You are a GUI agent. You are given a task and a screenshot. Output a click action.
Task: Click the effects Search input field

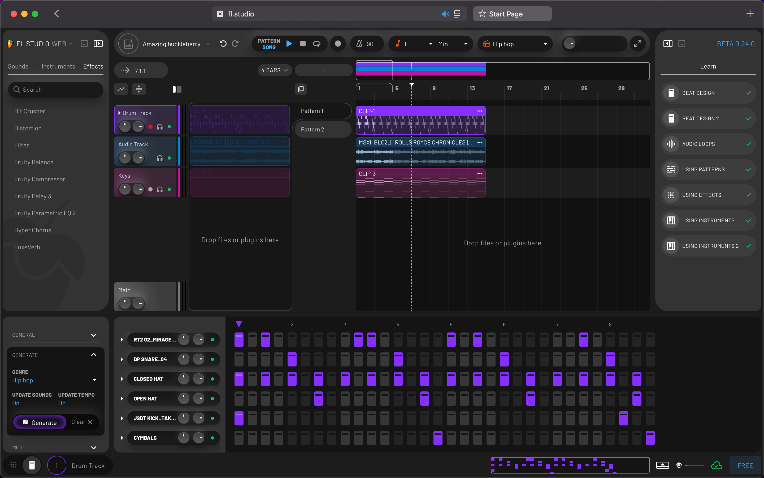[56, 90]
